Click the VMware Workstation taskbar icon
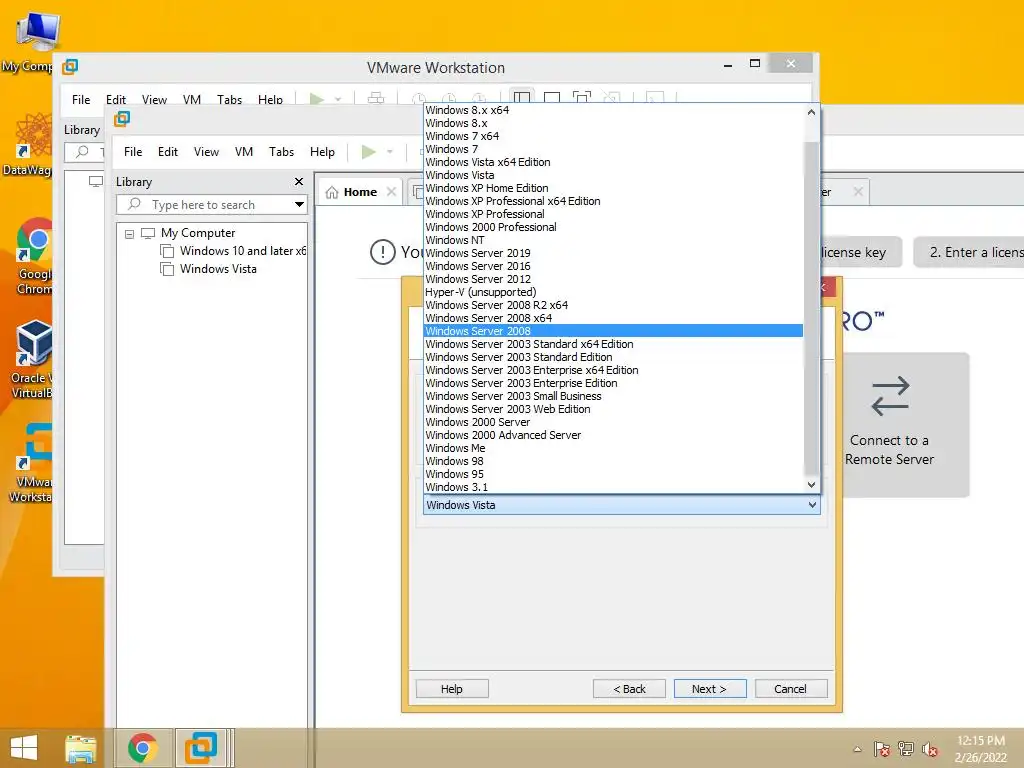This screenshot has width=1024, height=768. click(201, 748)
